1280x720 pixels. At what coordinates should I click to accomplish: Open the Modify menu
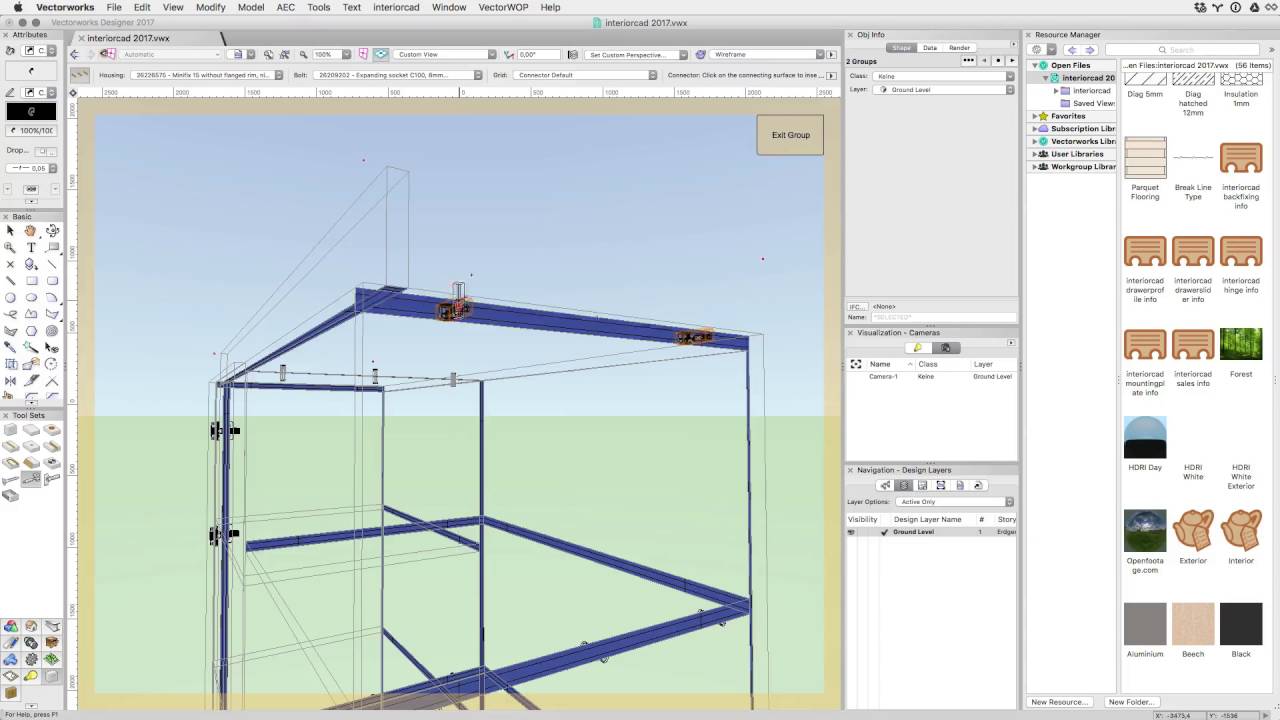(x=210, y=7)
